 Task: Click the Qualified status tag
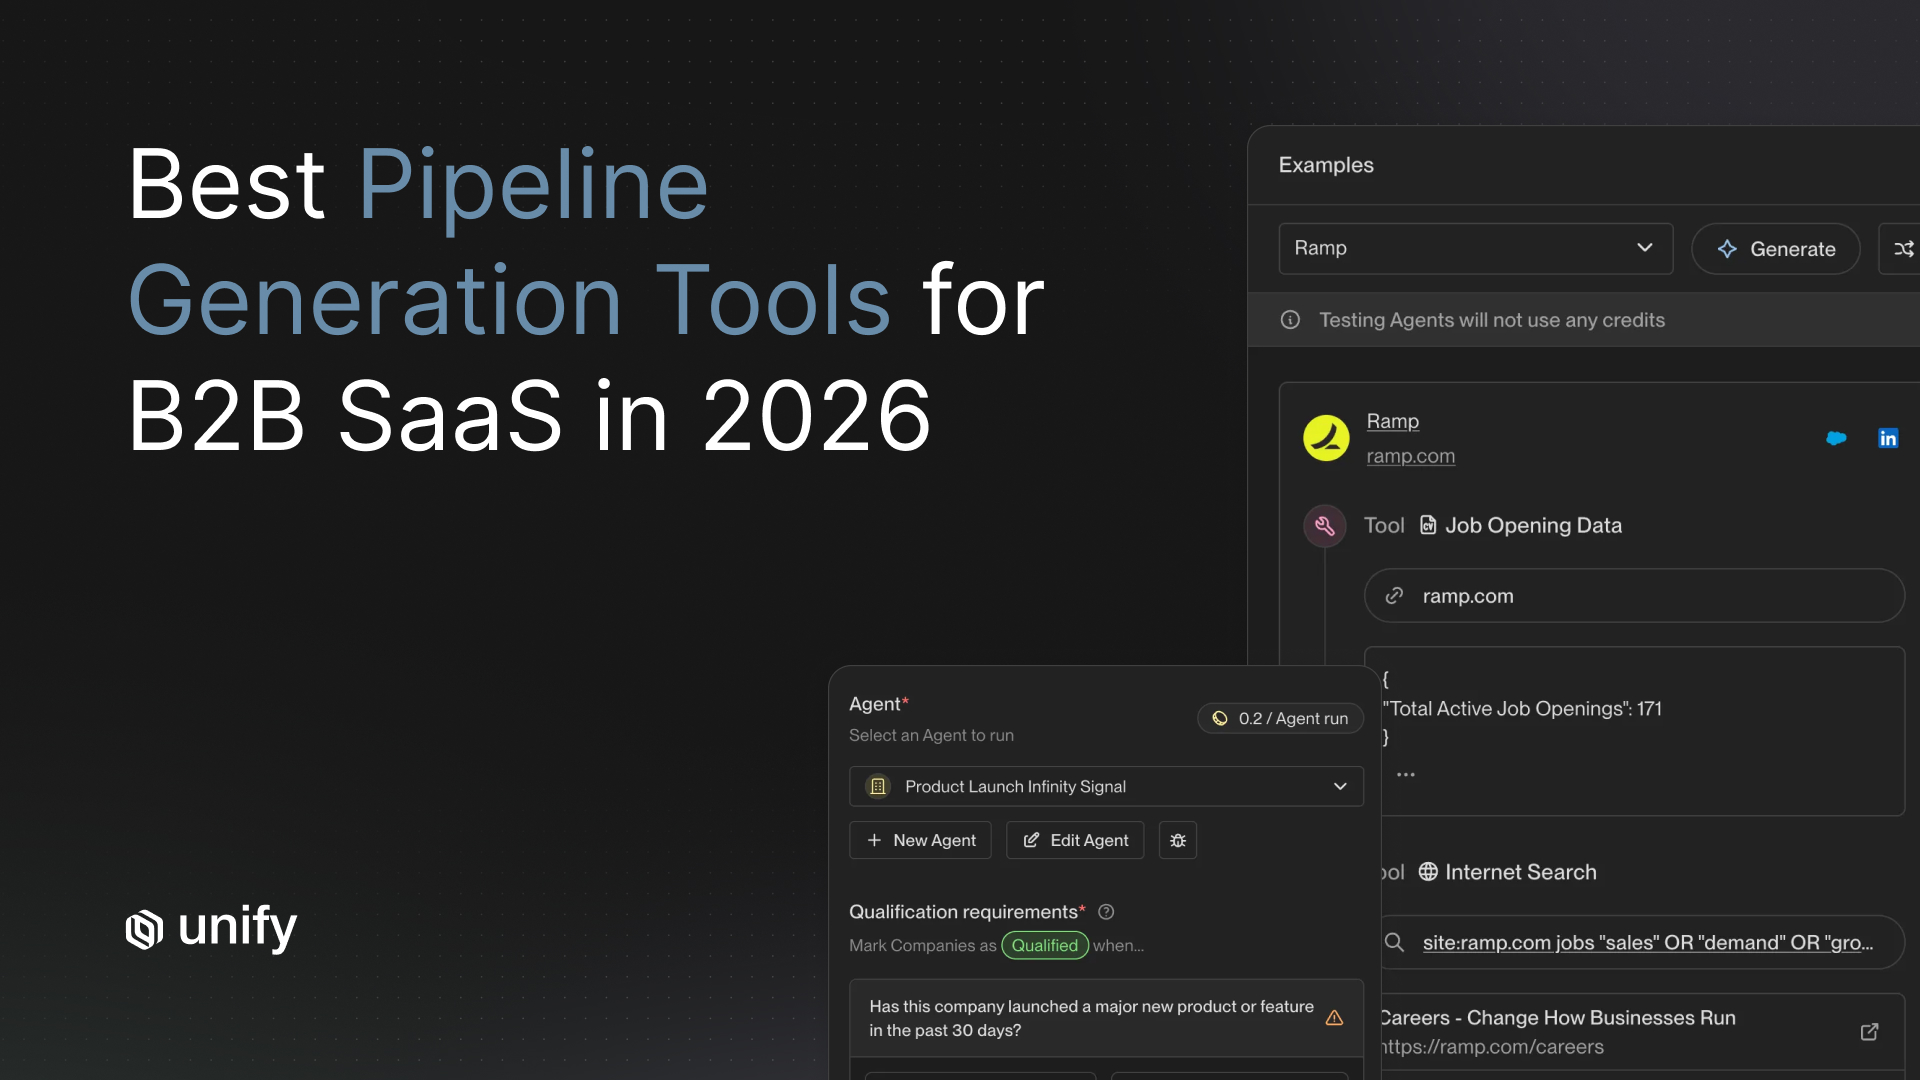pyautogui.click(x=1044, y=945)
